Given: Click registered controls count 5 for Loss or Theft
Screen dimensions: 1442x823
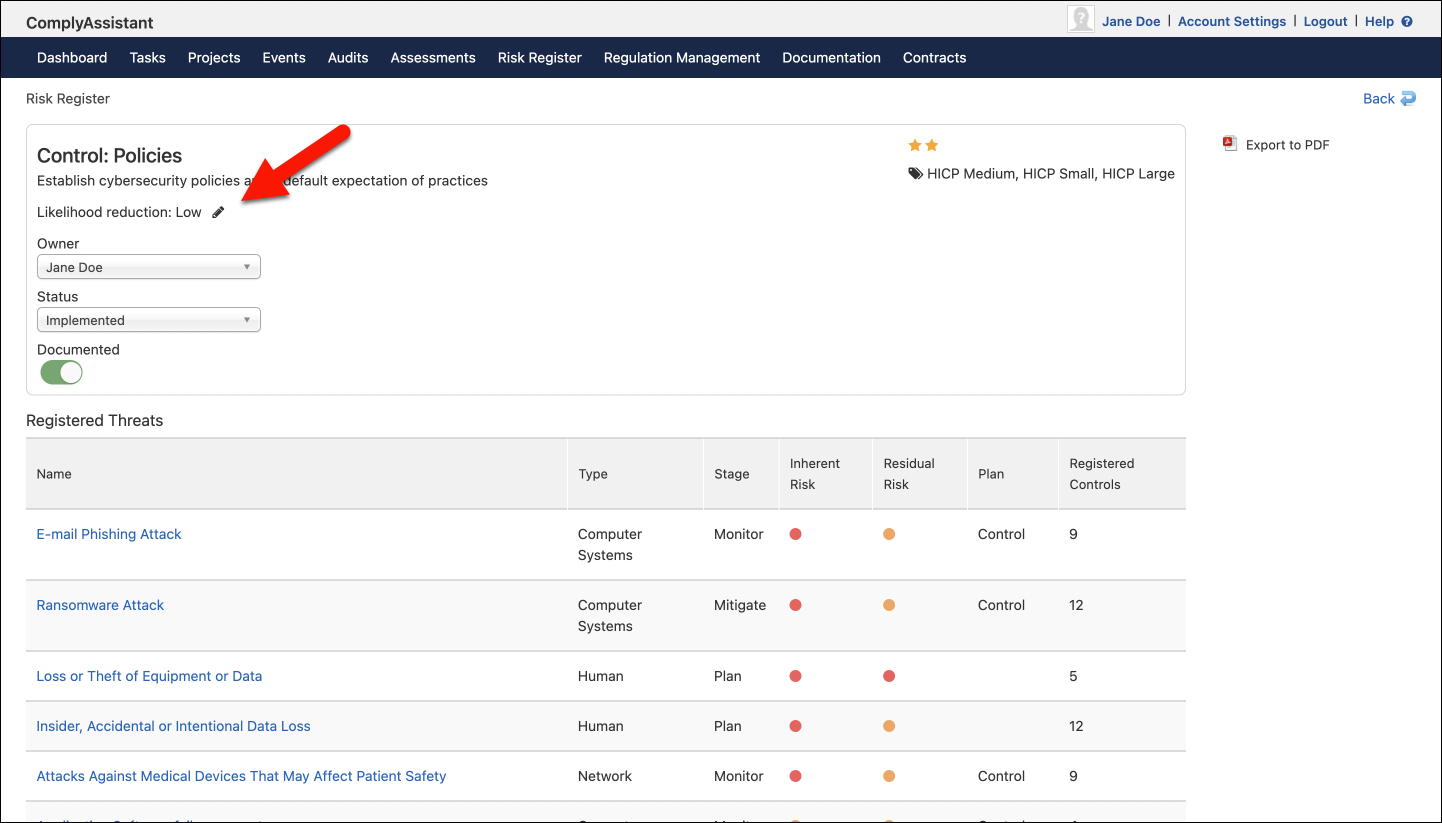Looking at the screenshot, I should point(1073,676).
